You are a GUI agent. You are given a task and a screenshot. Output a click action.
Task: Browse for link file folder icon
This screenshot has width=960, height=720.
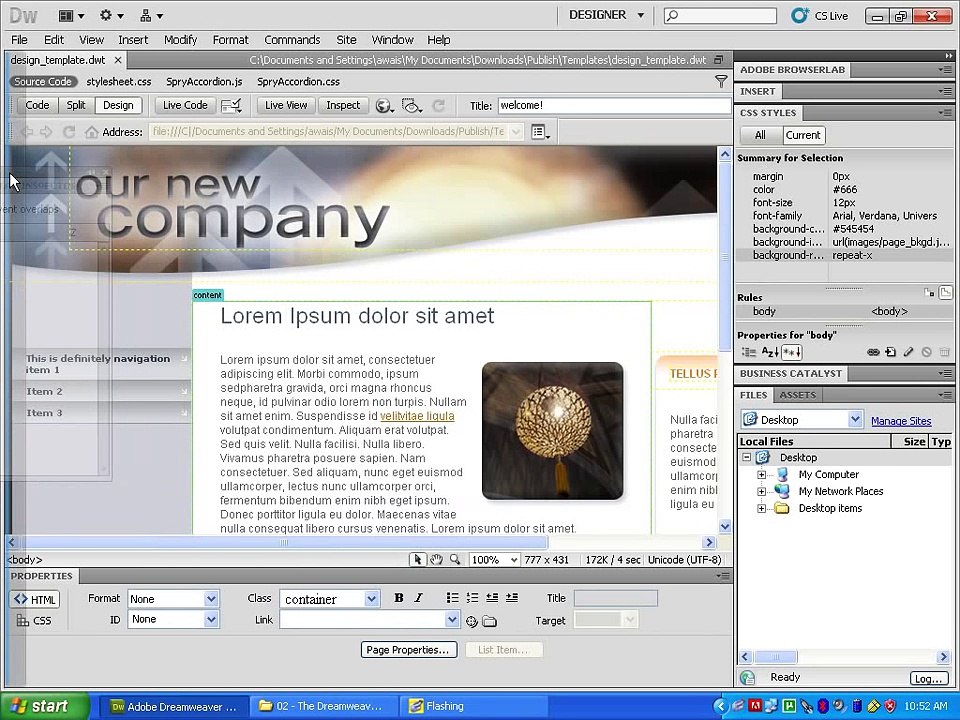pyautogui.click(x=489, y=621)
